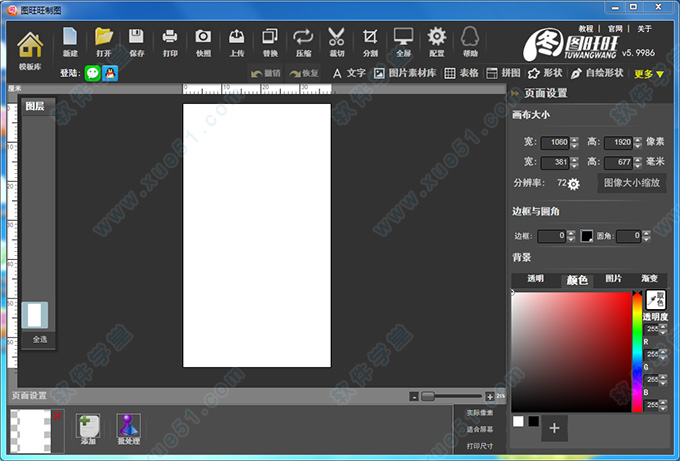Increase border width stepper value

click(x=571, y=233)
